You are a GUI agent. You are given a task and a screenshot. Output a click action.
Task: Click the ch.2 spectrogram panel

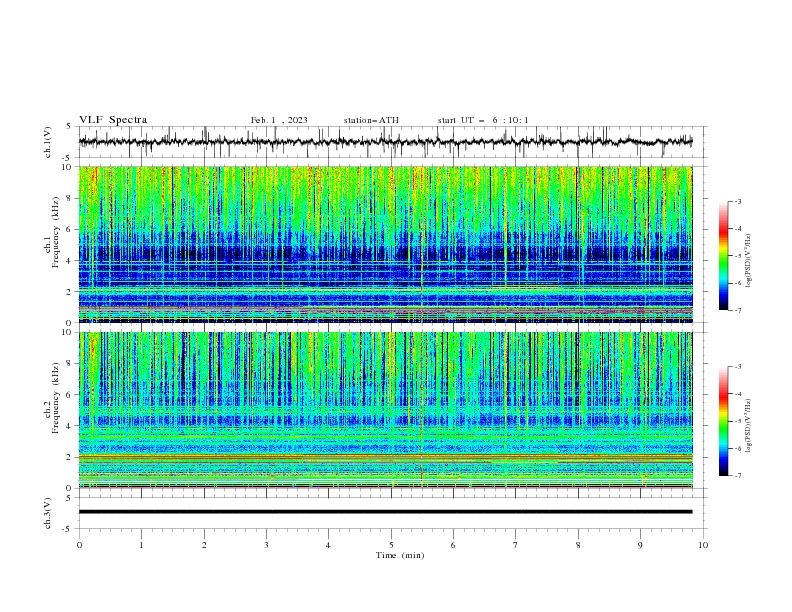point(385,410)
